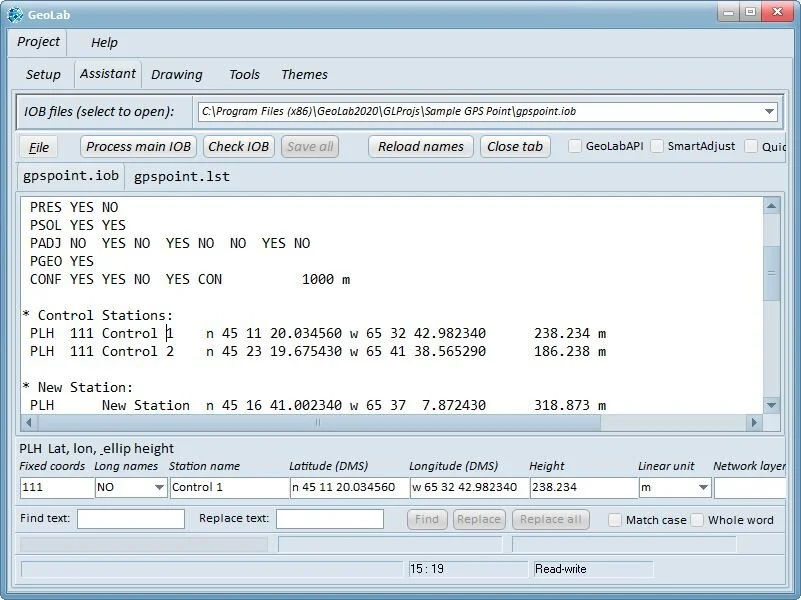Click the Station name field Control 1
801x600 pixels.
click(229, 487)
